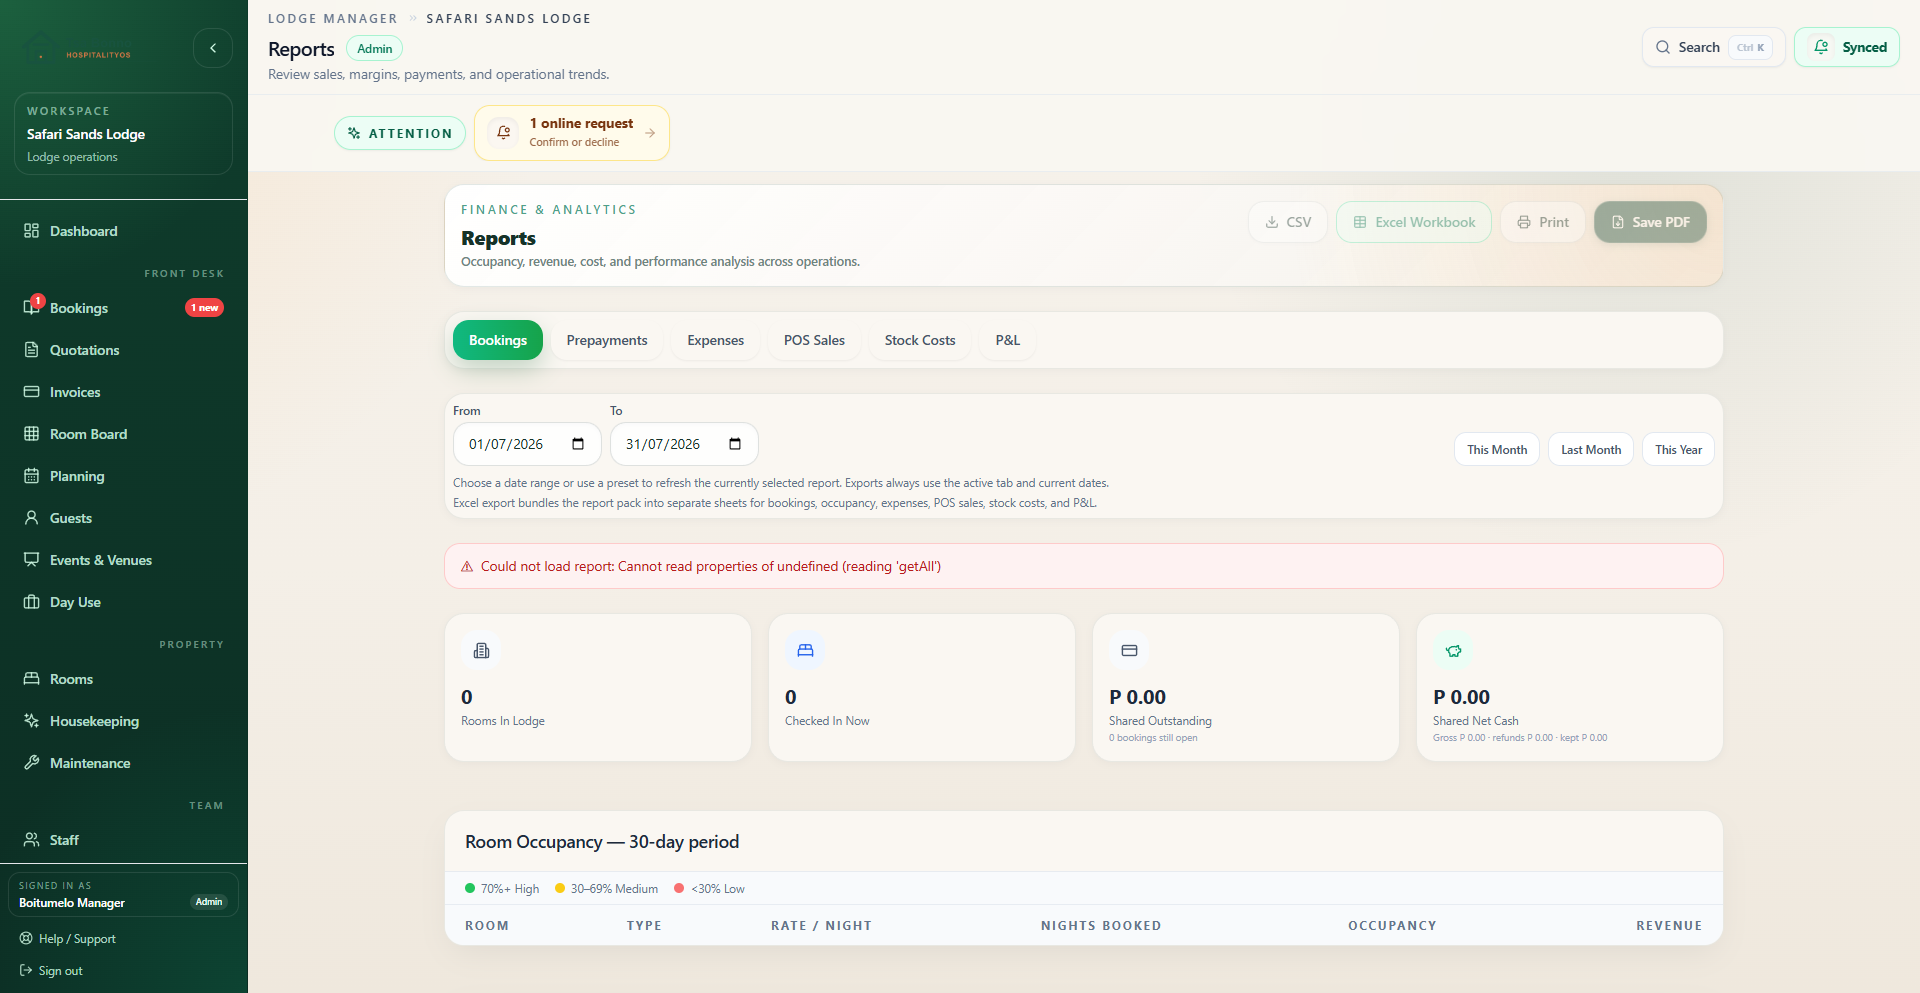Click the Day Use icon
This screenshot has width=1920, height=993.
(31, 602)
